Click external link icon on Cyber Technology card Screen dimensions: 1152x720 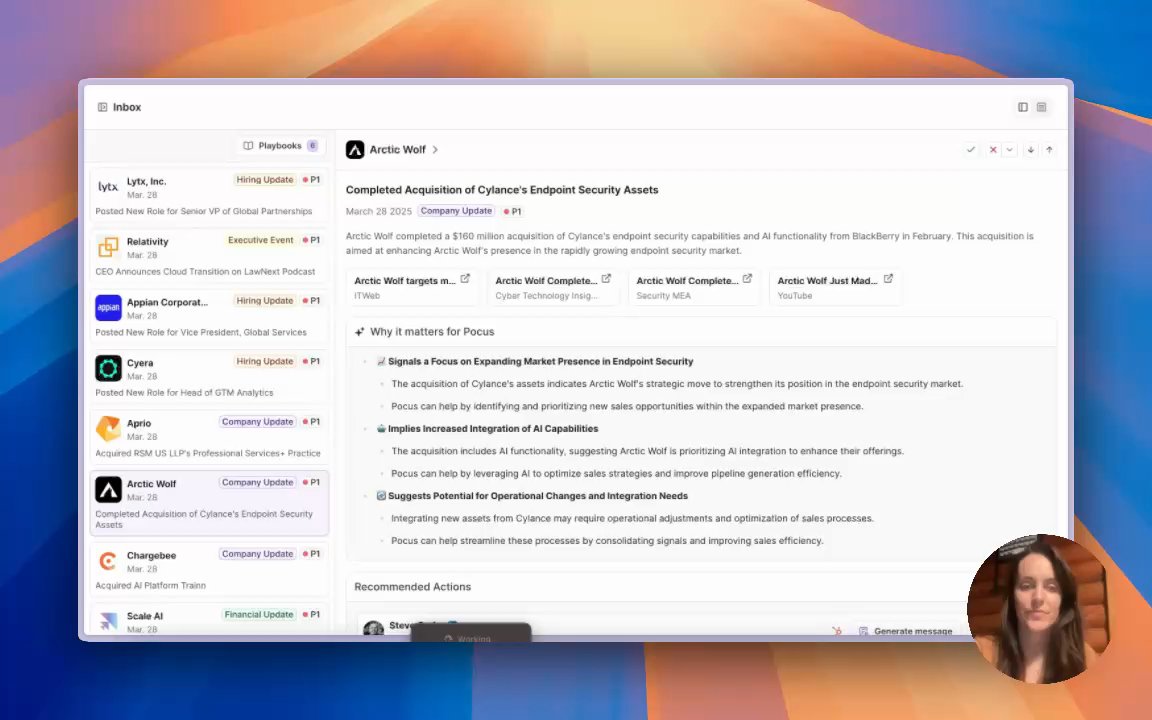tap(606, 278)
